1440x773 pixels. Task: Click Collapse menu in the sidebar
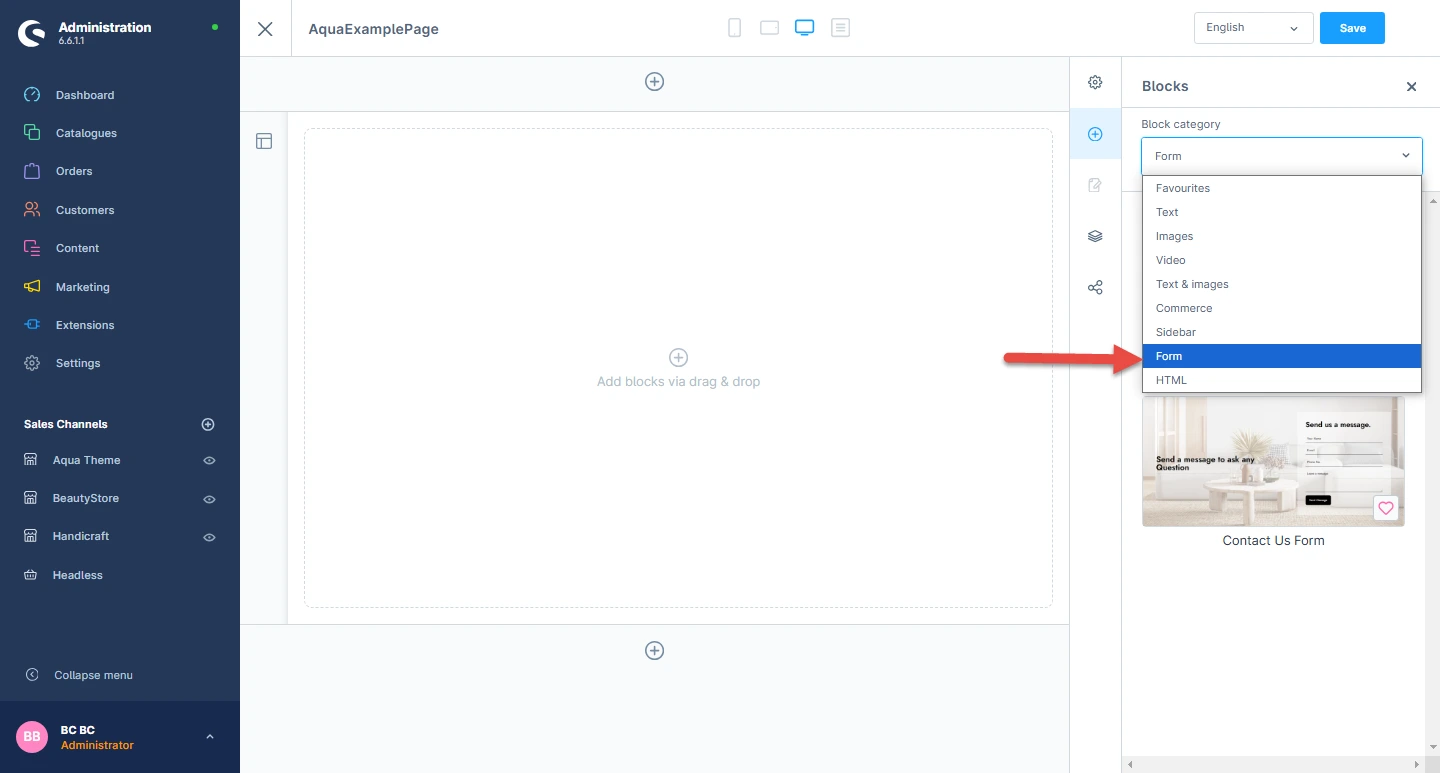pos(93,675)
